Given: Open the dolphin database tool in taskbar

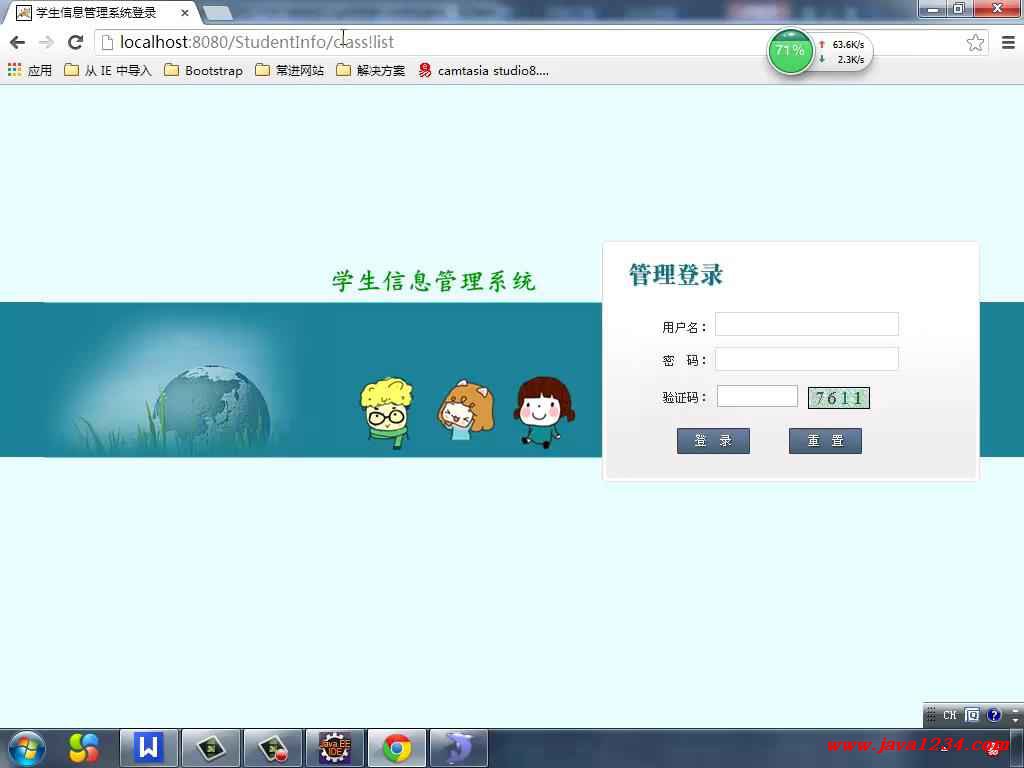Looking at the screenshot, I should 458,748.
